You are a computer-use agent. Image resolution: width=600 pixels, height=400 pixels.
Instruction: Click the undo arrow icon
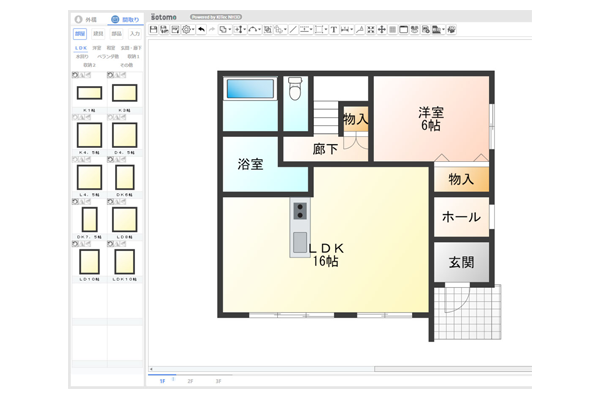201,30
